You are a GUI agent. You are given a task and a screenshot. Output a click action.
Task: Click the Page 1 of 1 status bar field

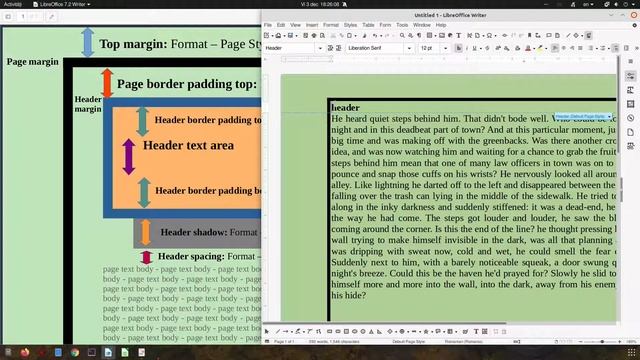click(284, 341)
